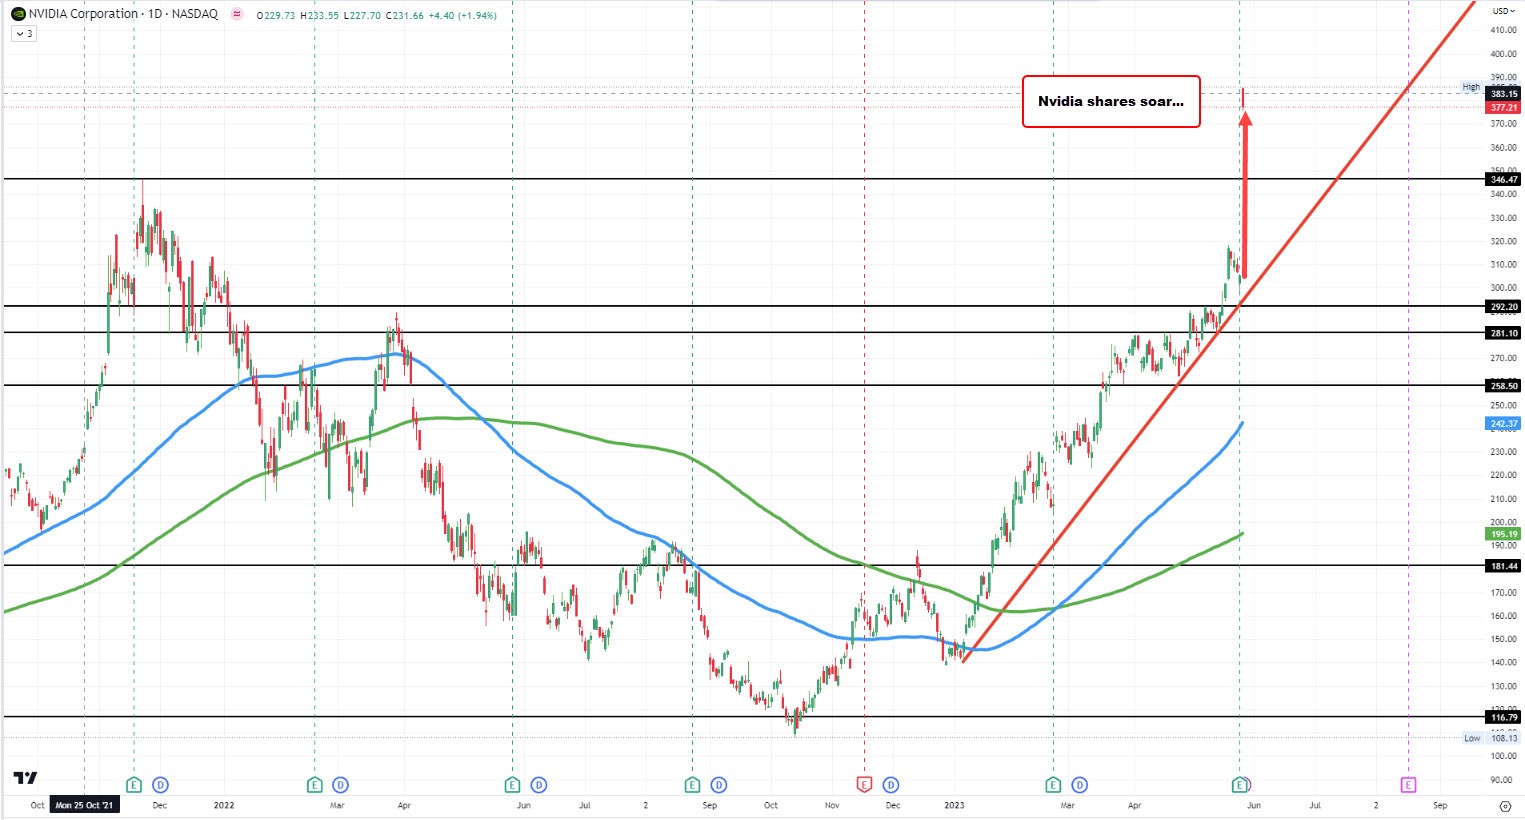Open the green earnings marker before Mar 2023
1525x820 pixels.
coord(1053,785)
